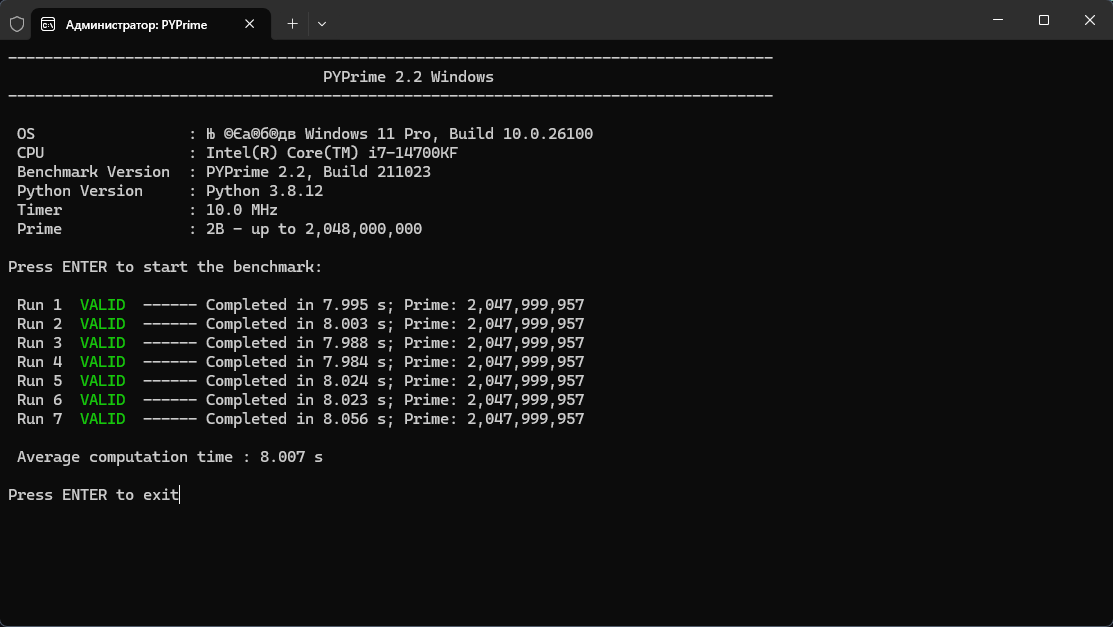
Task: Click the 10.0 MHz timer value
Action: coord(241,209)
